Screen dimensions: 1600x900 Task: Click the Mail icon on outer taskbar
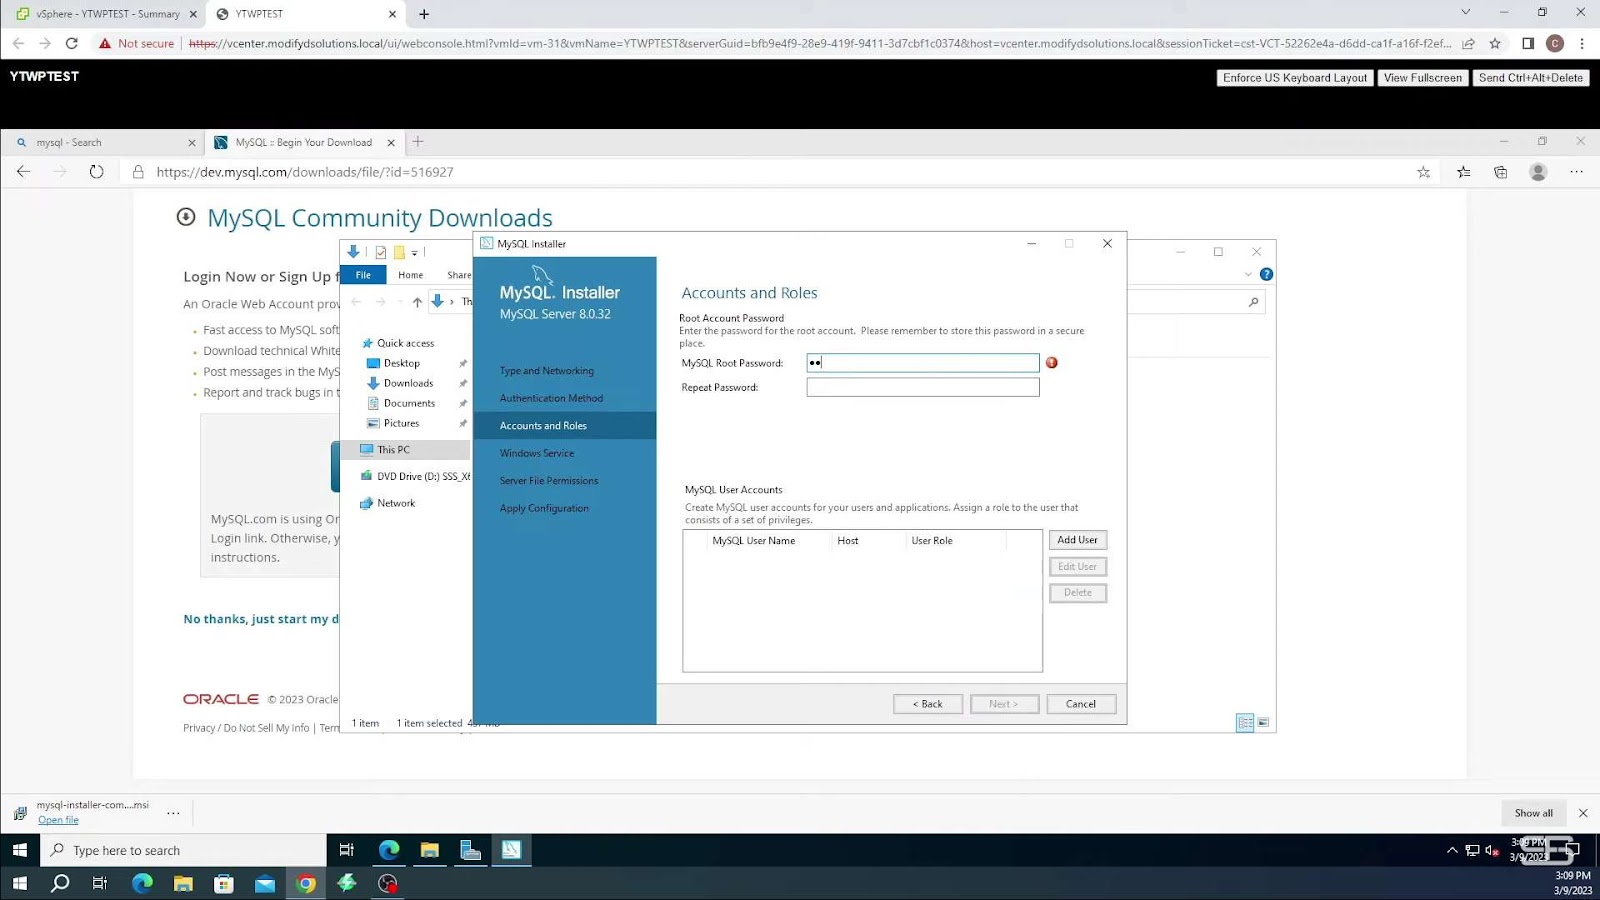[x=265, y=883]
